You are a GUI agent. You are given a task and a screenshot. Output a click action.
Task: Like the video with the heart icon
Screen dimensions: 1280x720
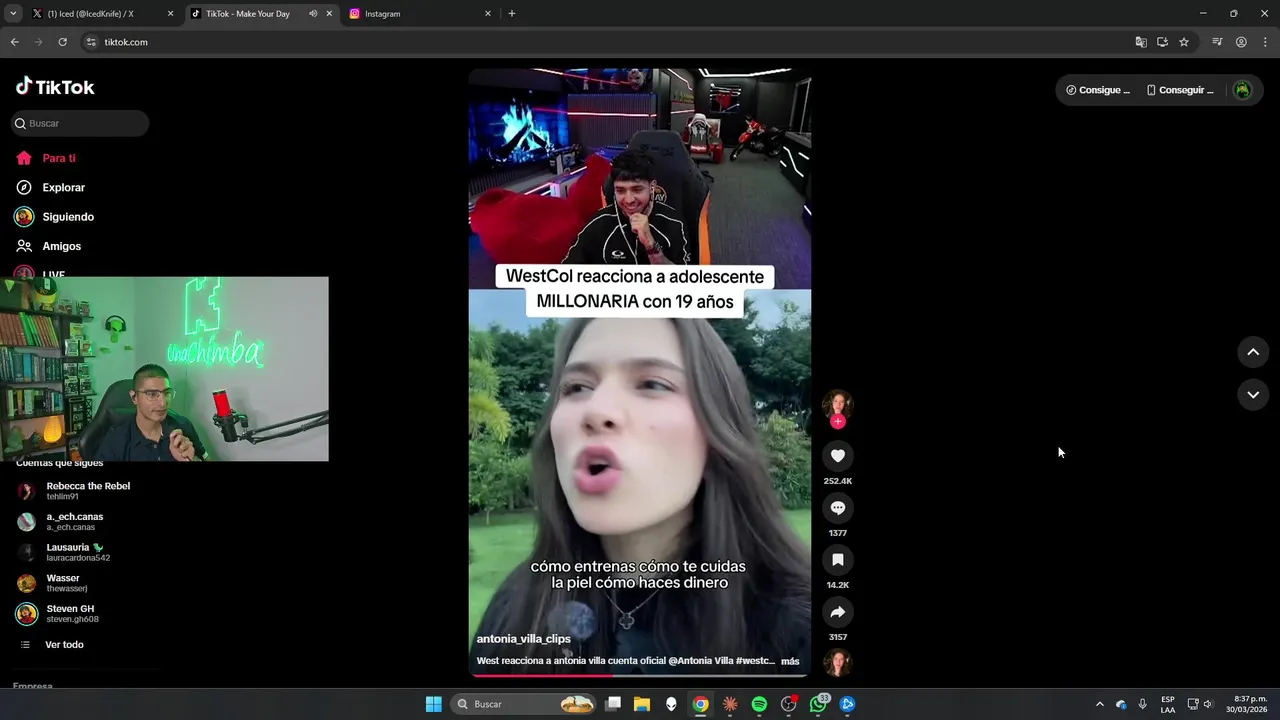[838, 456]
